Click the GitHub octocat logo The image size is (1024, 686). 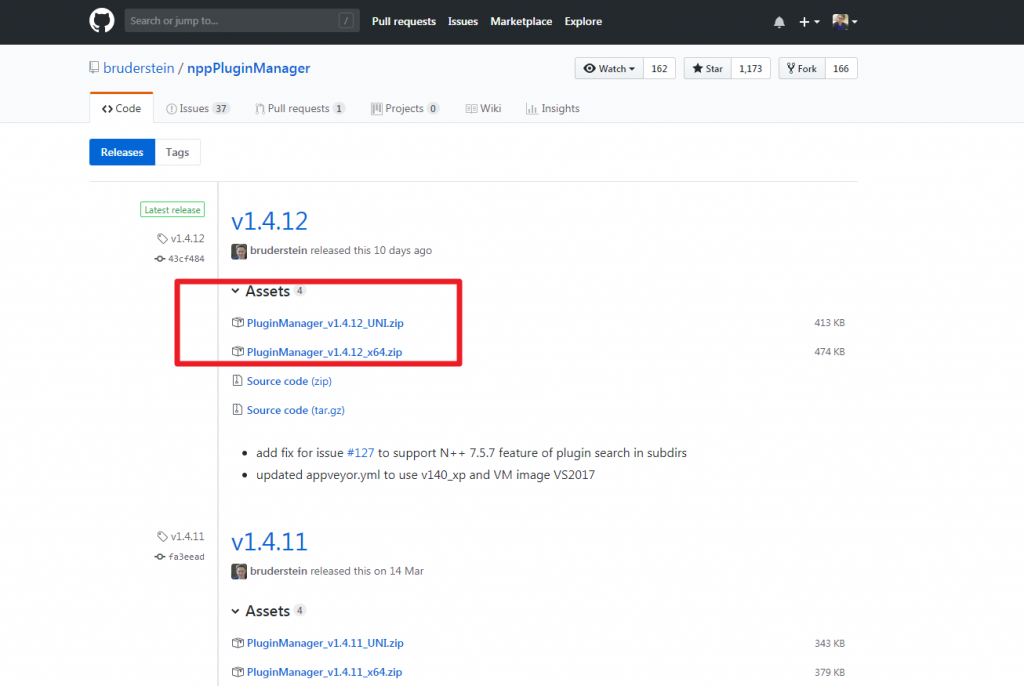(101, 21)
